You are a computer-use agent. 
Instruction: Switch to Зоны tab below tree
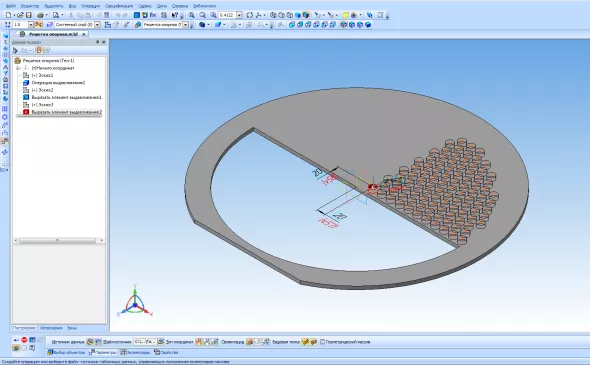point(72,328)
